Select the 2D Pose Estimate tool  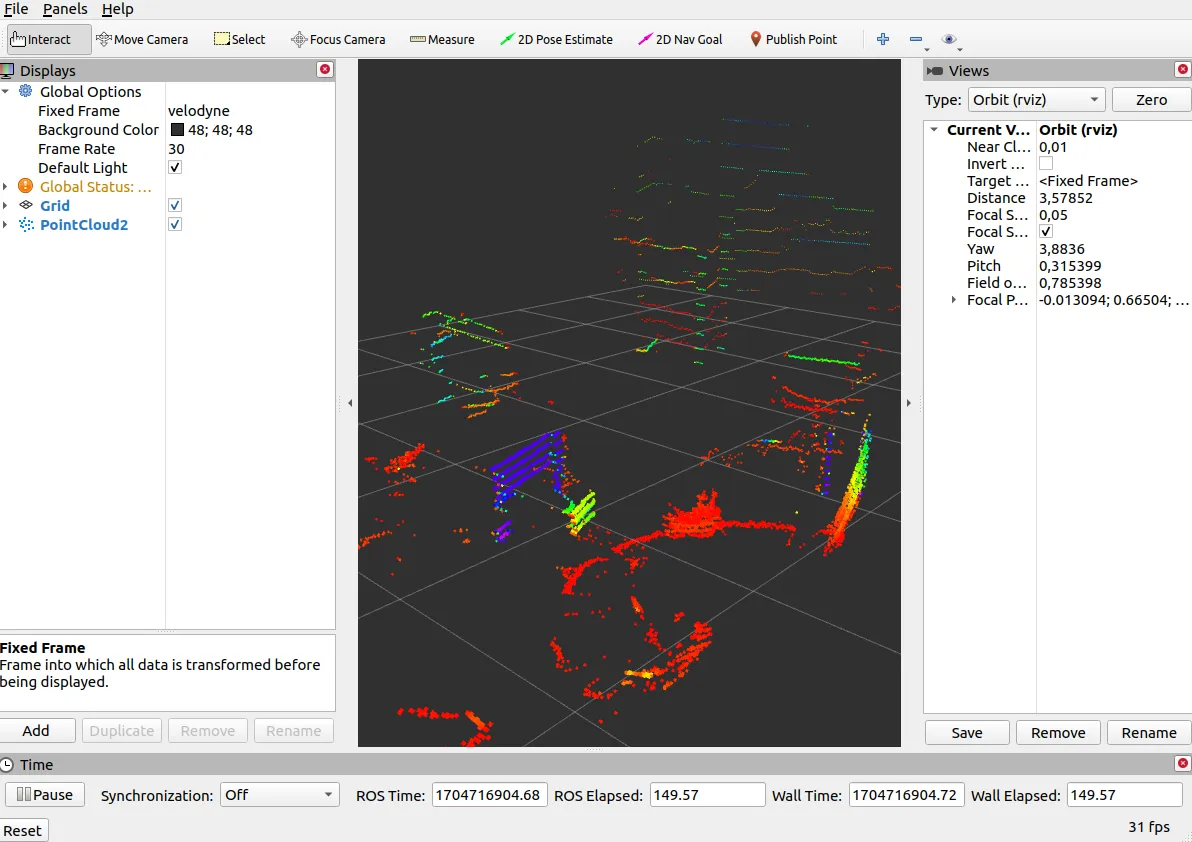(x=556, y=40)
